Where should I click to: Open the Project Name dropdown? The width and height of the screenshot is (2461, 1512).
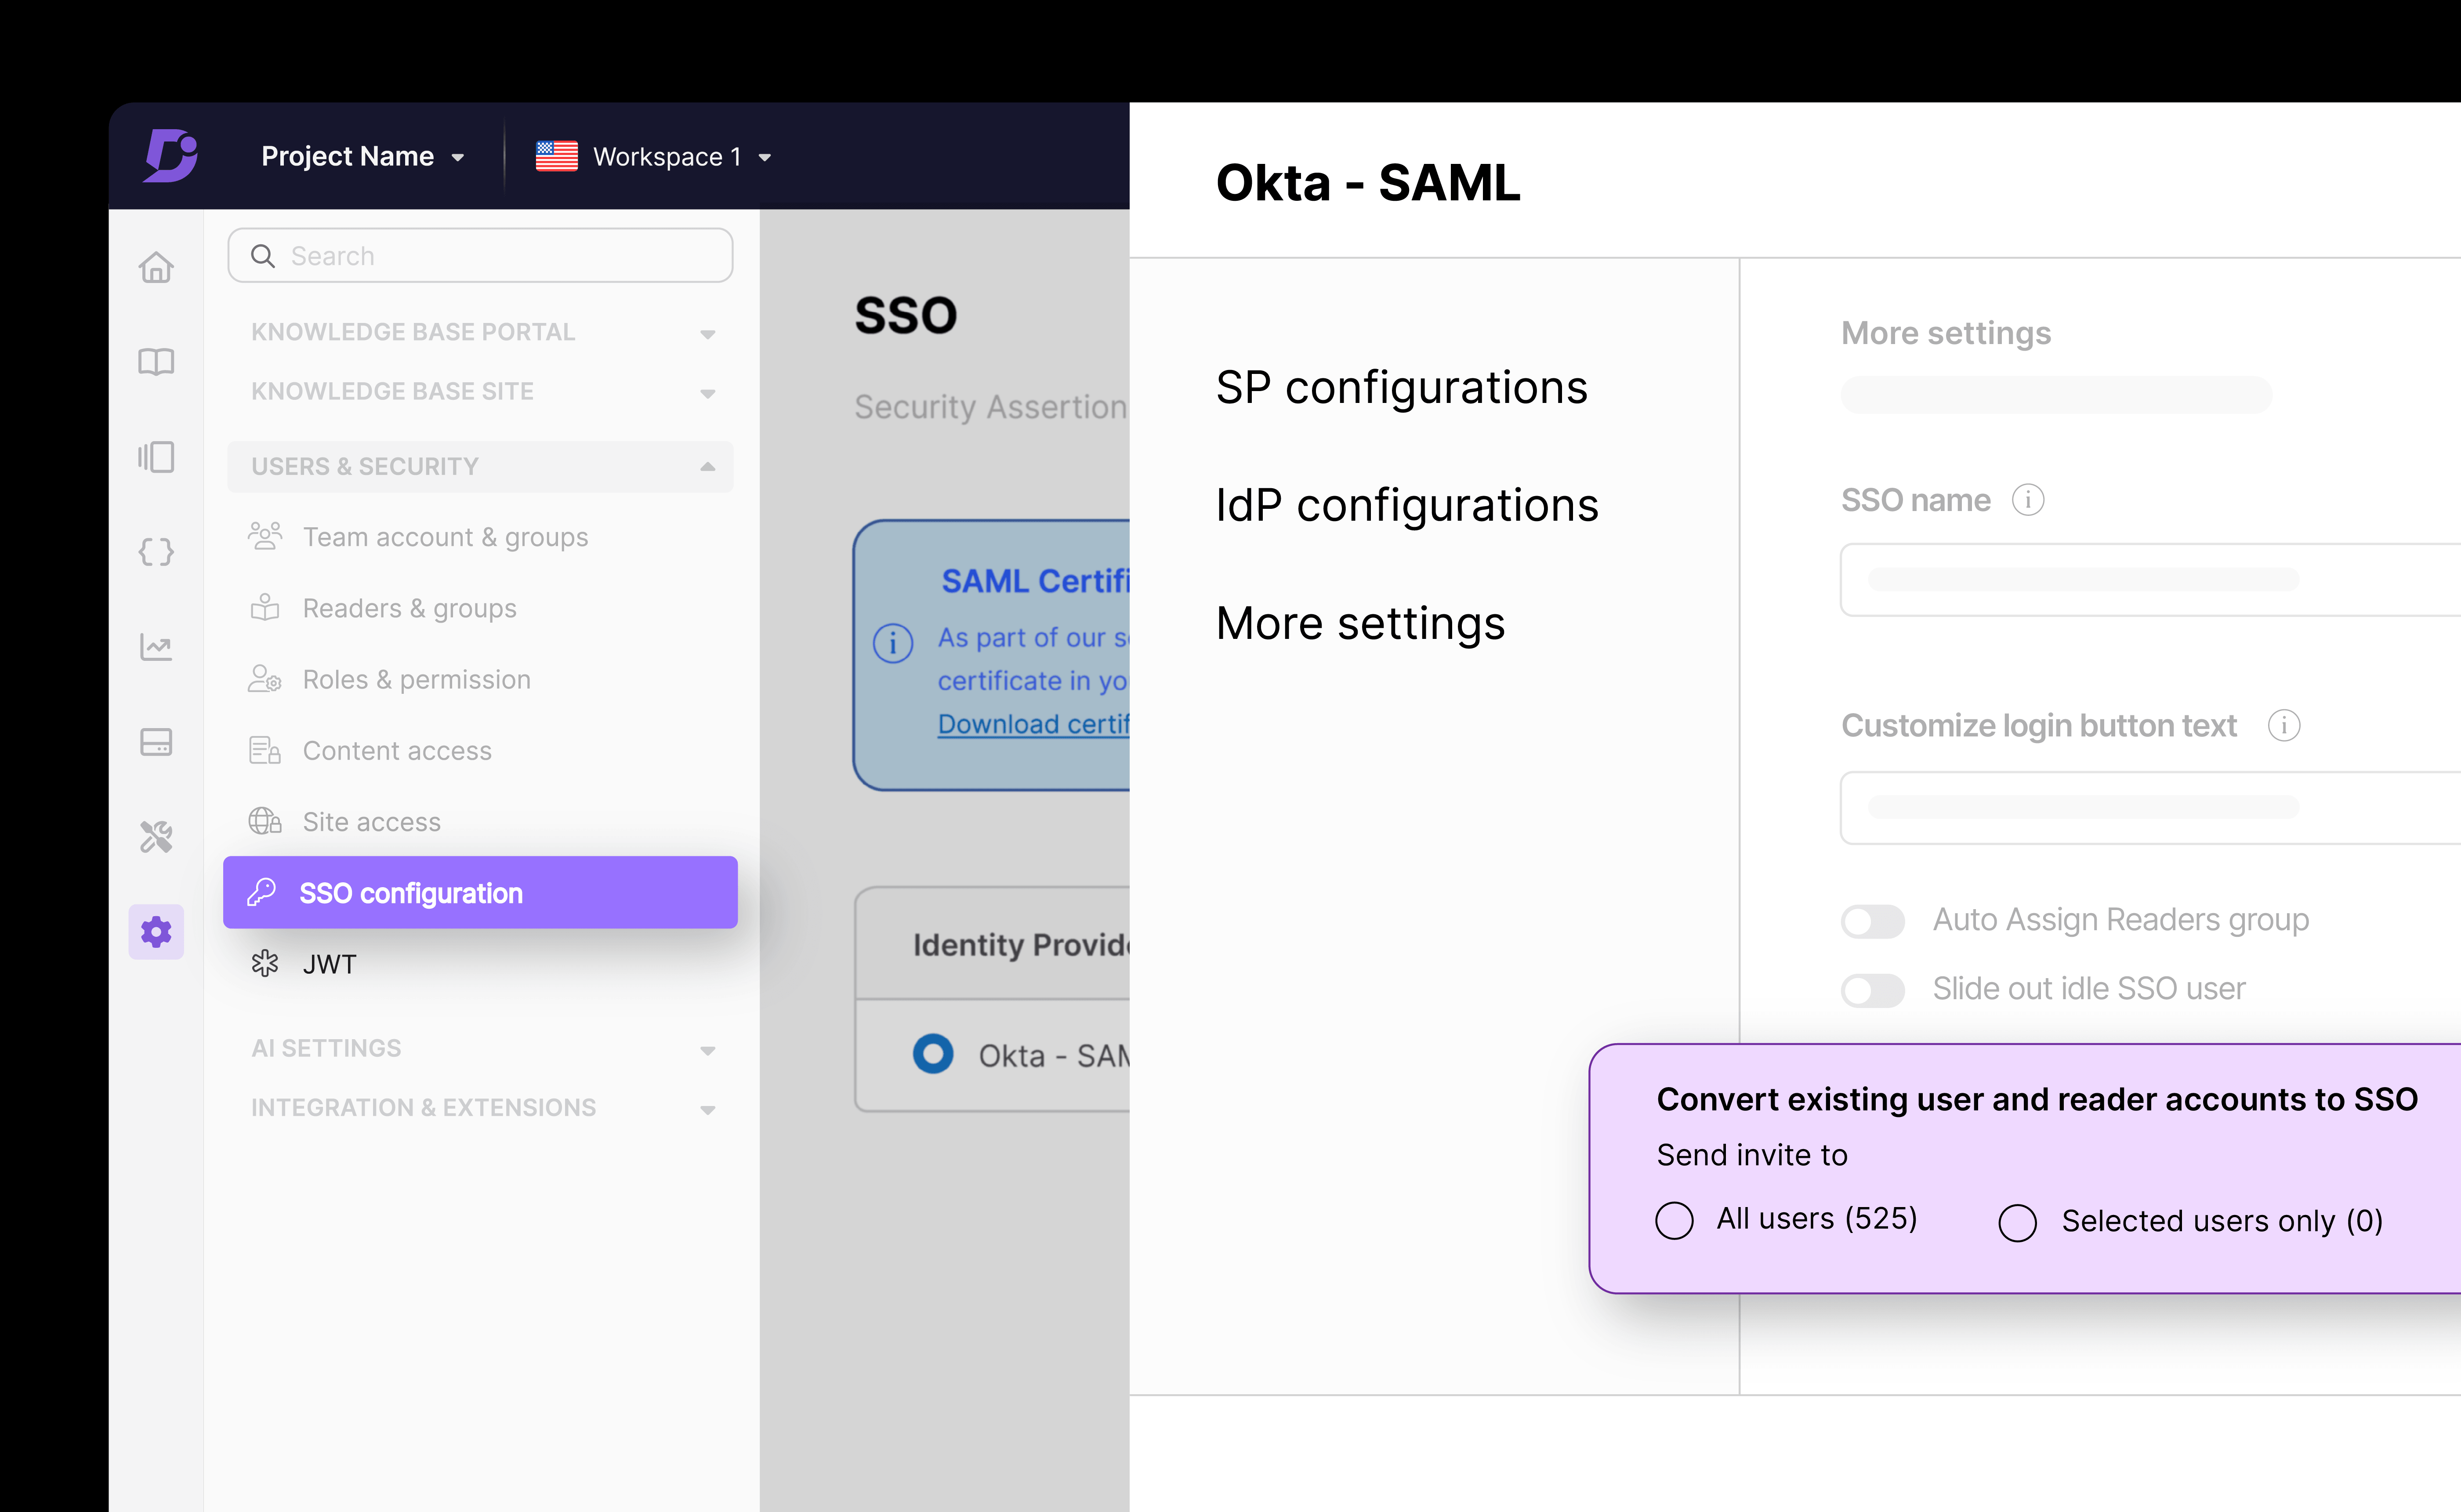pos(362,156)
